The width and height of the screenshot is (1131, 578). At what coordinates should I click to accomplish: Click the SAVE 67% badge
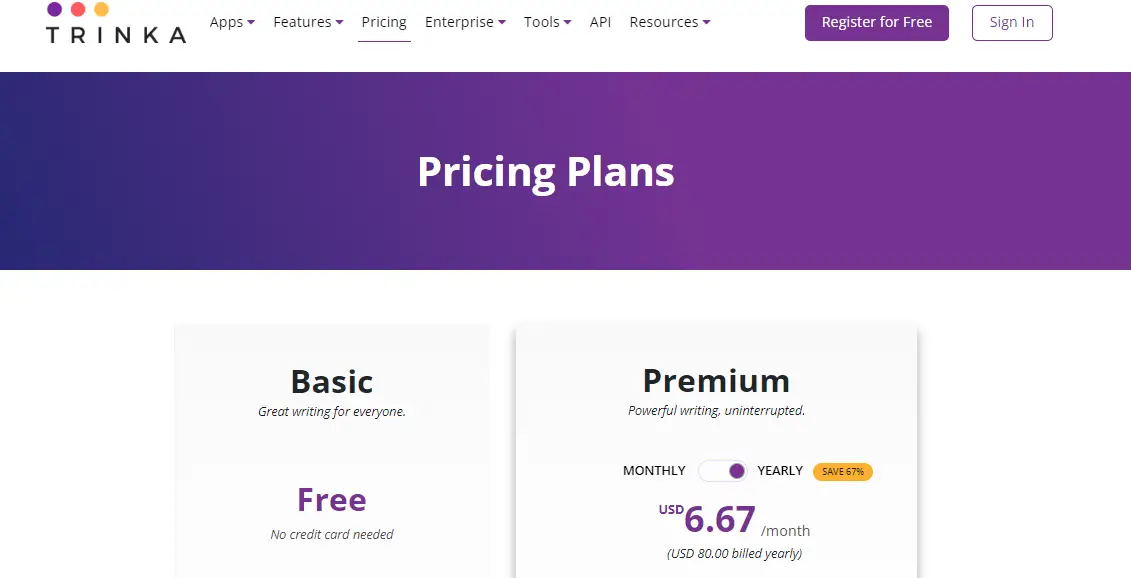point(843,472)
